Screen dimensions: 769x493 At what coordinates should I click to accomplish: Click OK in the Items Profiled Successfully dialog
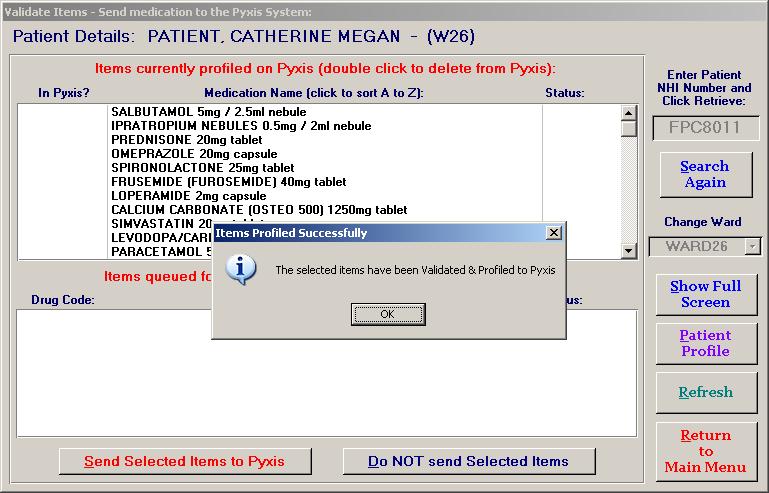(388, 314)
